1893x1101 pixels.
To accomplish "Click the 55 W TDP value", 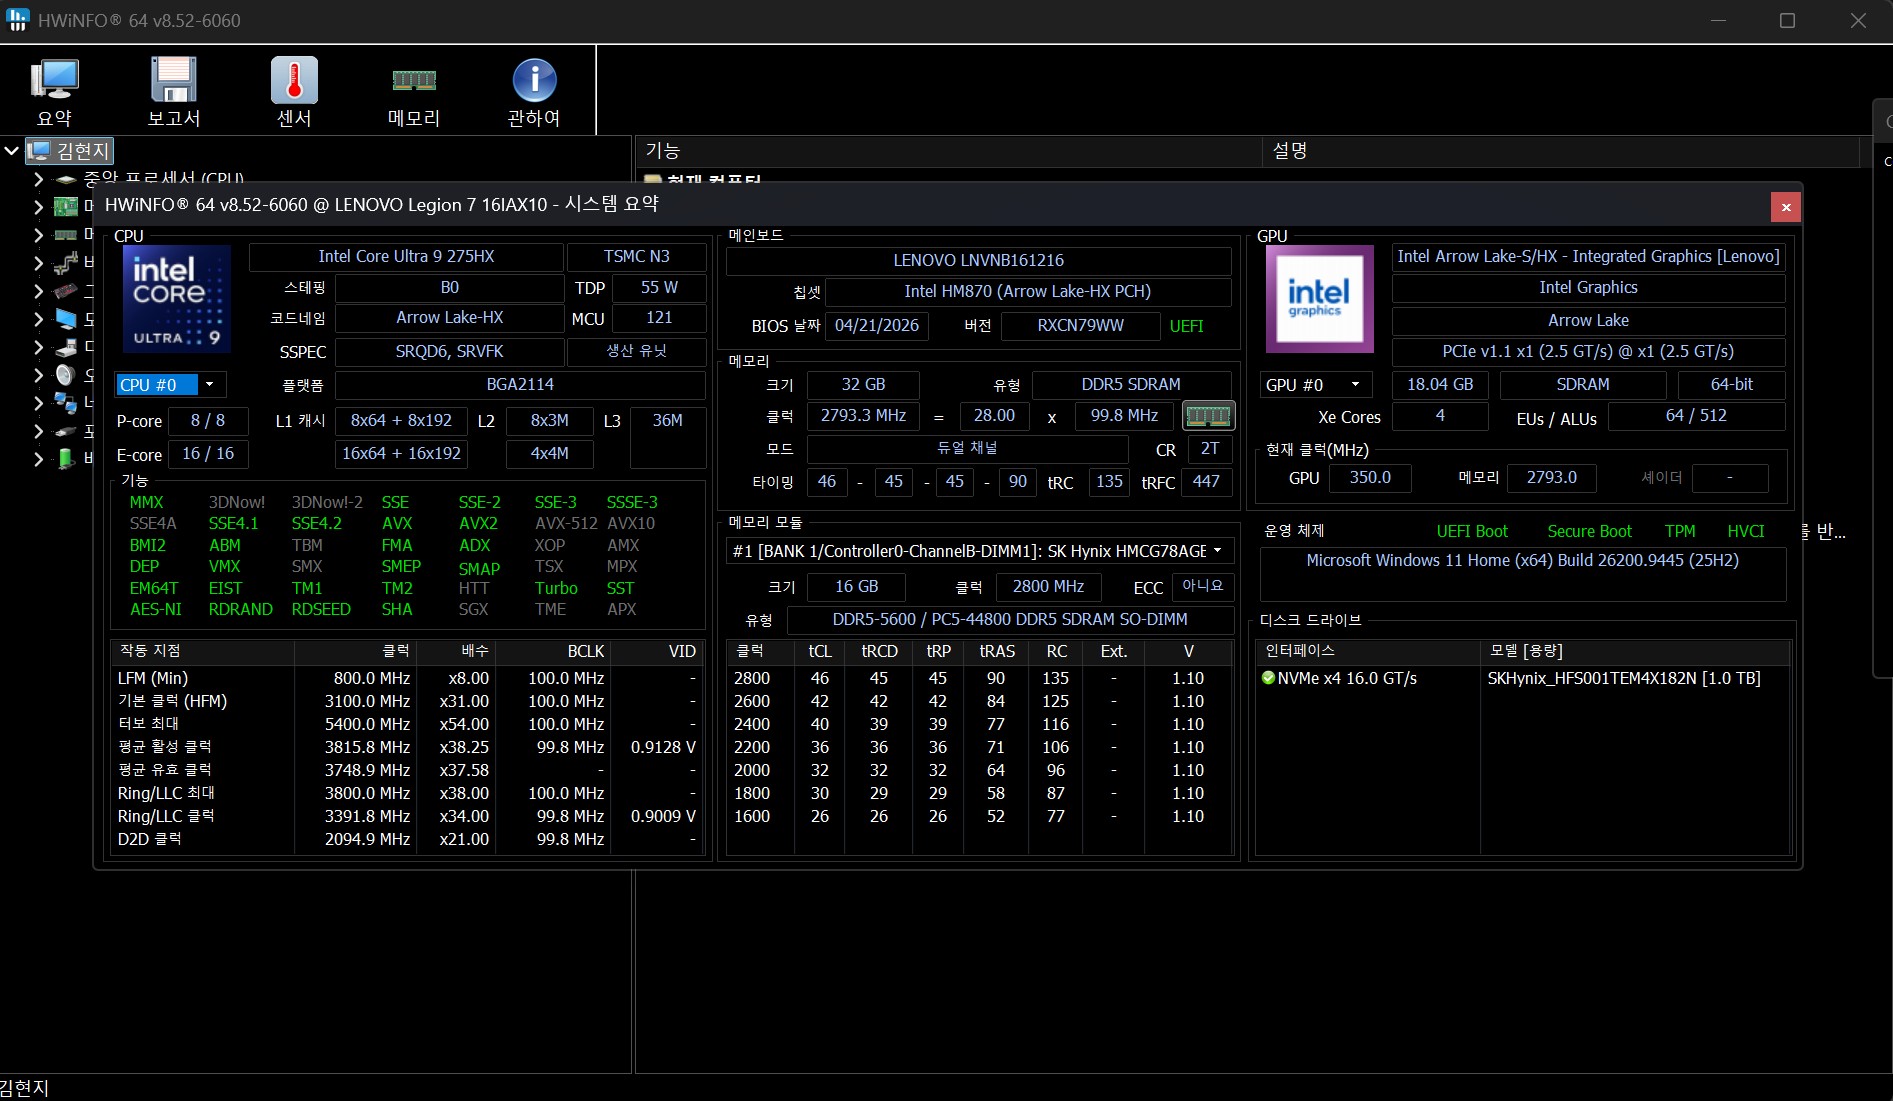I will [x=659, y=288].
